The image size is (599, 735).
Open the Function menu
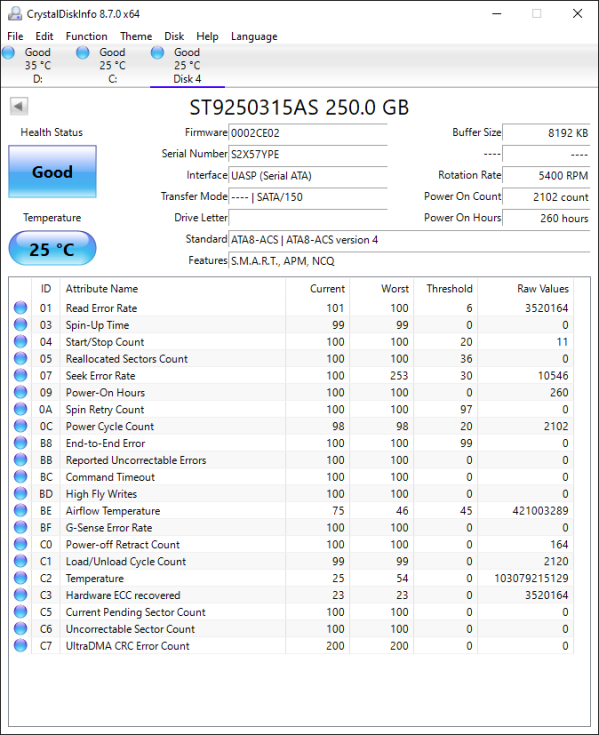(86, 37)
